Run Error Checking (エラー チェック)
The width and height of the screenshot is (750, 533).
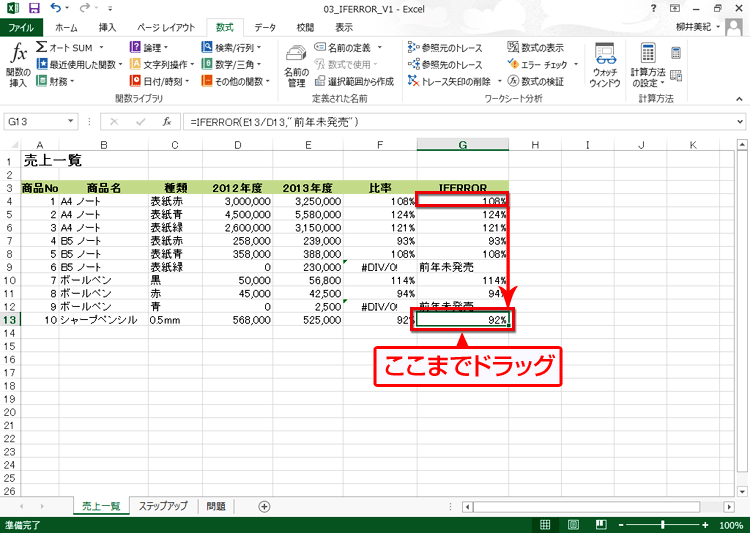538,64
